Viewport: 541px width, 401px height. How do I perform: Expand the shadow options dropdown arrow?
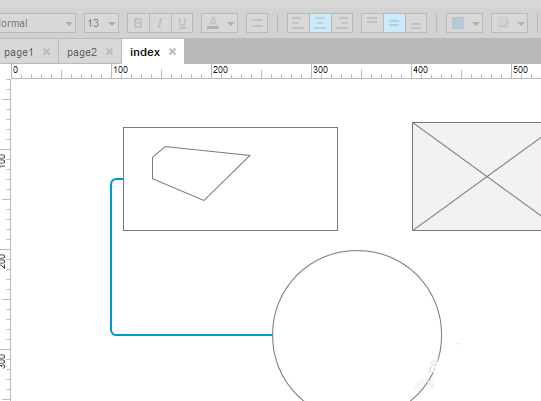pyautogui.click(x=521, y=24)
